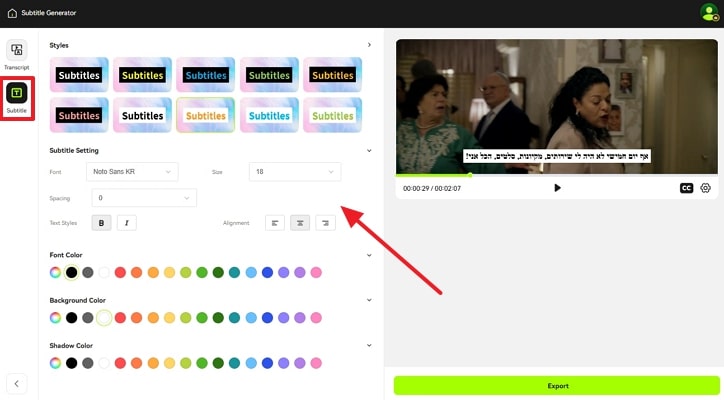
Task: Collapse the Shadow Color section
Action: click(369, 345)
